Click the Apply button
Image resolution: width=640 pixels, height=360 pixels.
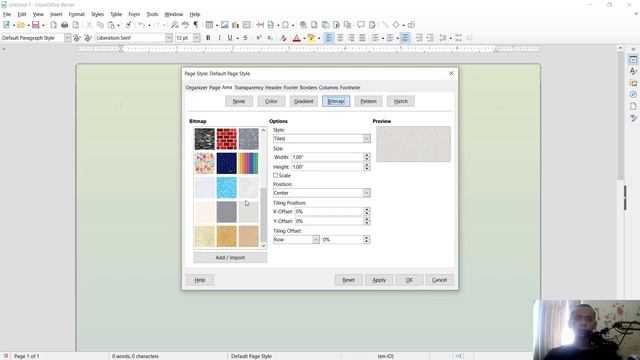379,280
